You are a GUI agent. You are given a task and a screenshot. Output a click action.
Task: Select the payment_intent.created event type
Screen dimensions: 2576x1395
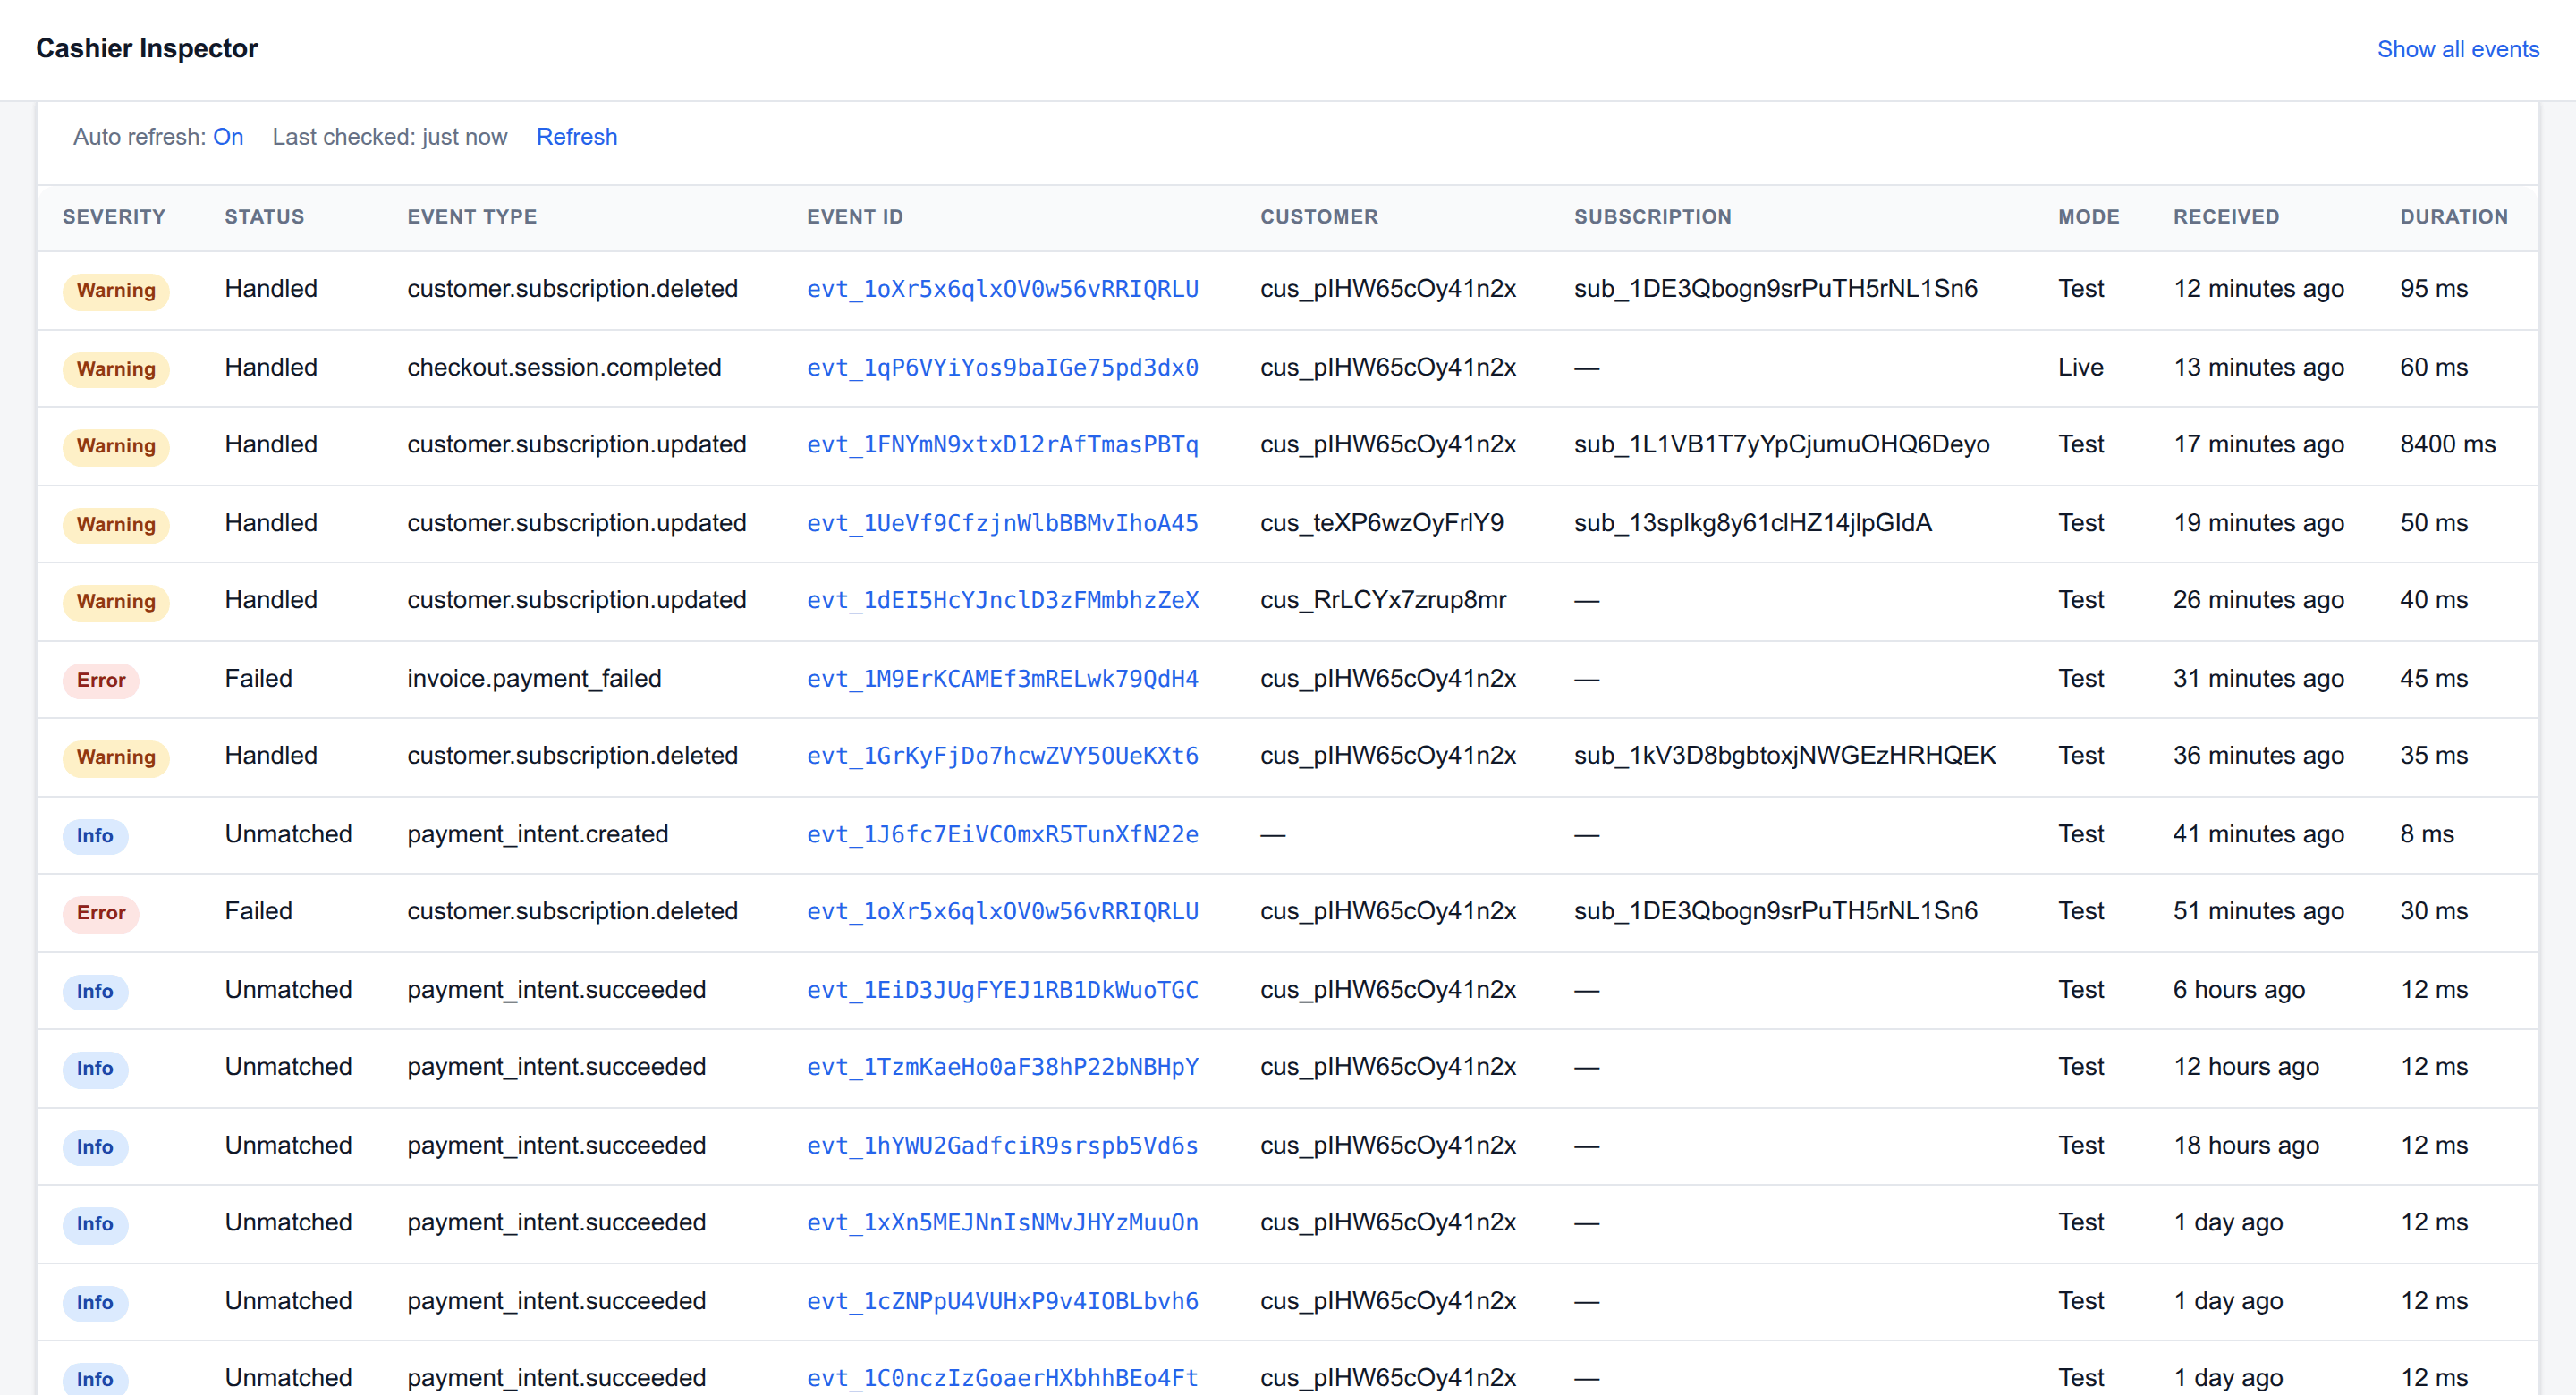coord(537,835)
